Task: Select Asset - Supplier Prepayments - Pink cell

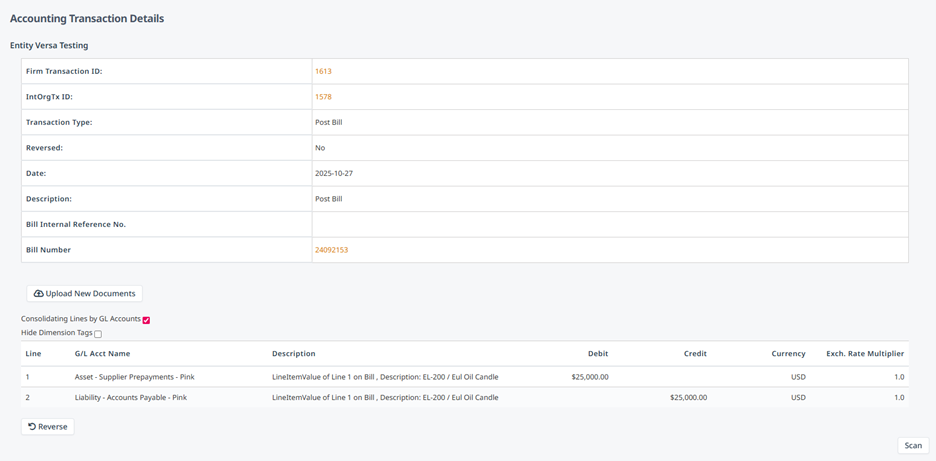Action: point(134,377)
